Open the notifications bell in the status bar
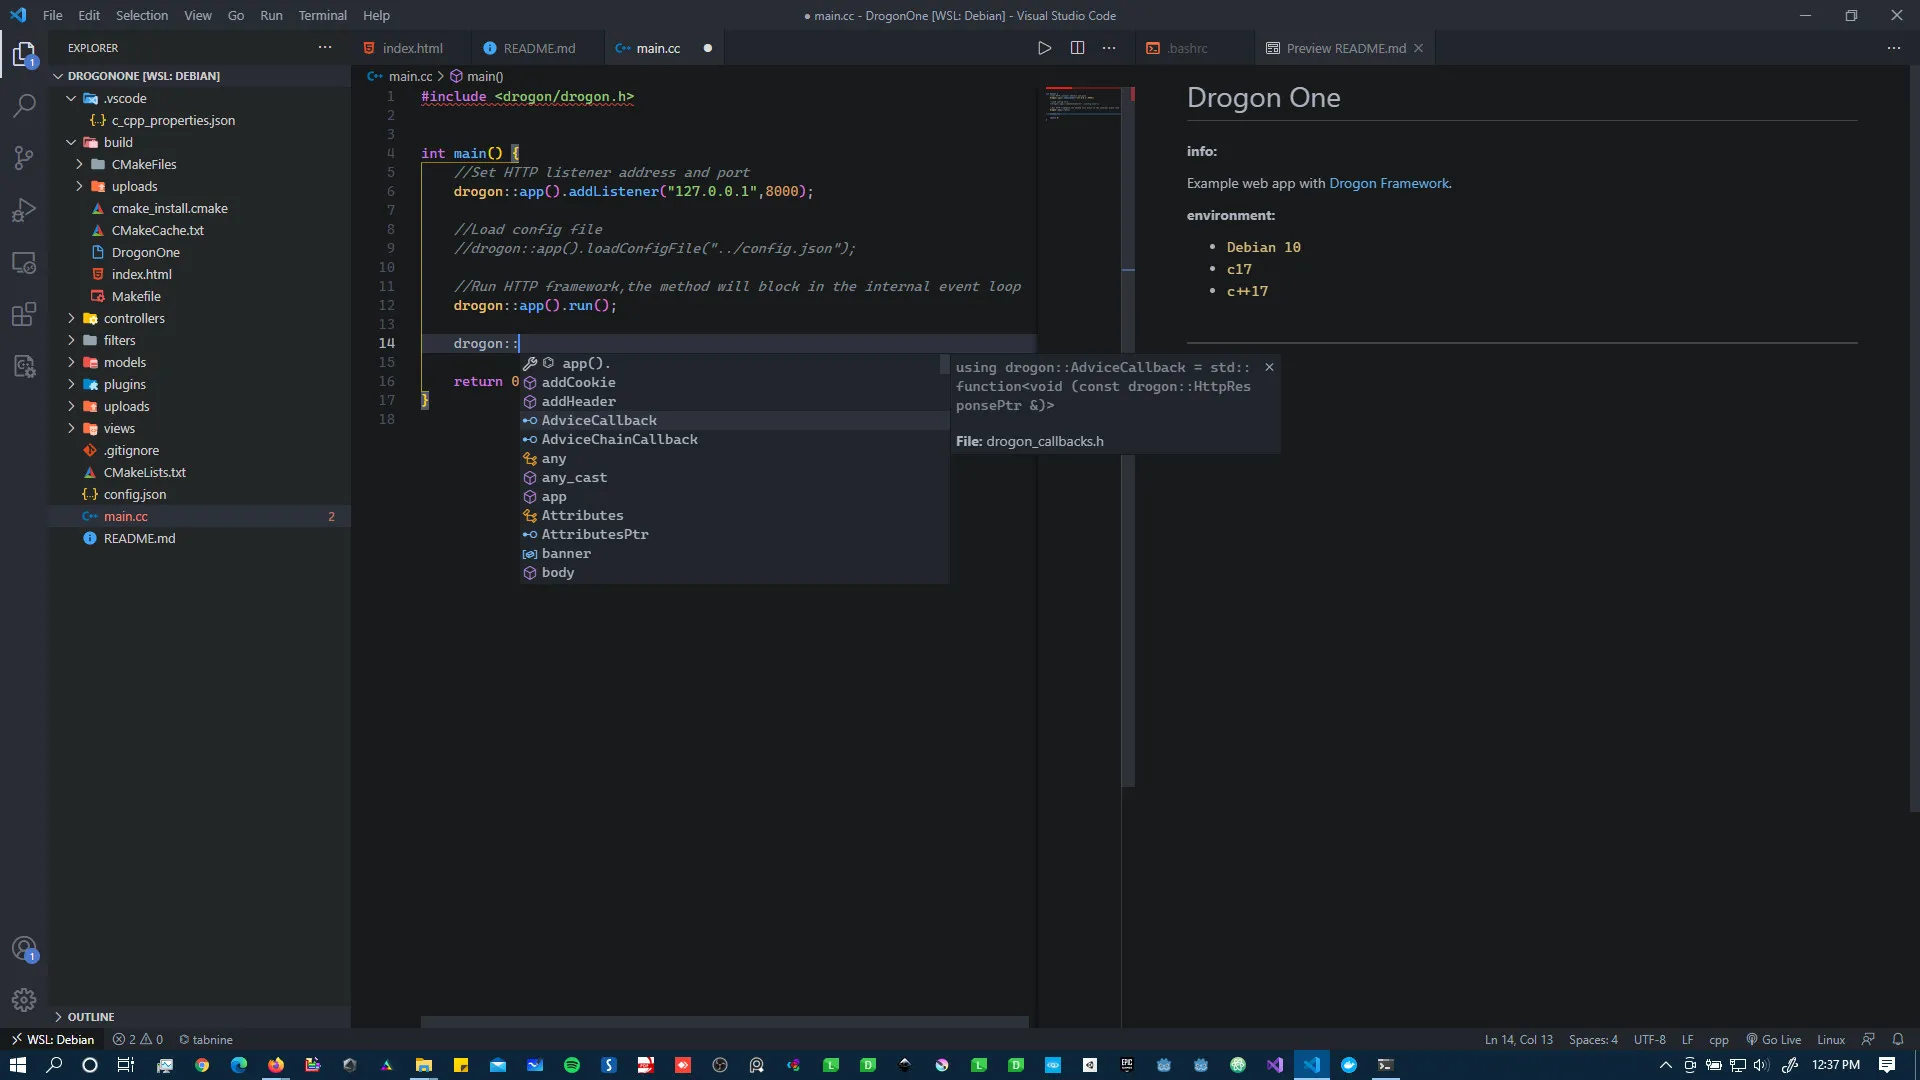Image resolution: width=1920 pixels, height=1080 pixels. [x=1898, y=1040]
